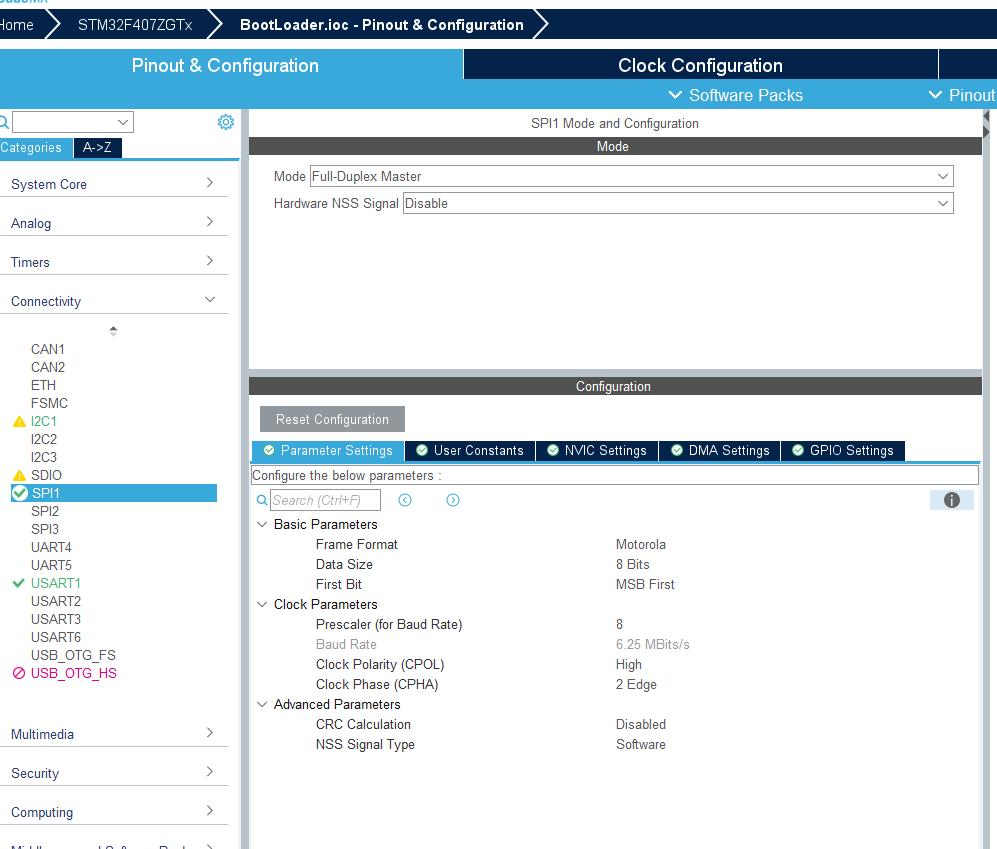
Task: Open the Mode dropdown Full-Duplex Master
Action: click(631, 176)
